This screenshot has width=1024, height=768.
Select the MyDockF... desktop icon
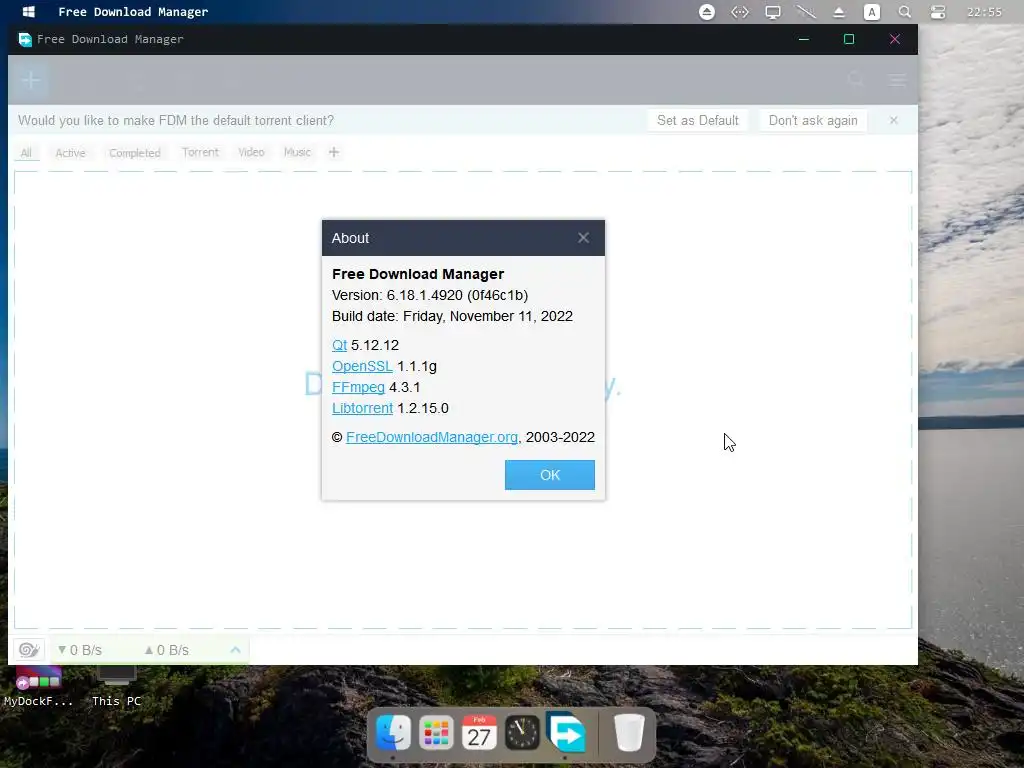tap(39, 686)
